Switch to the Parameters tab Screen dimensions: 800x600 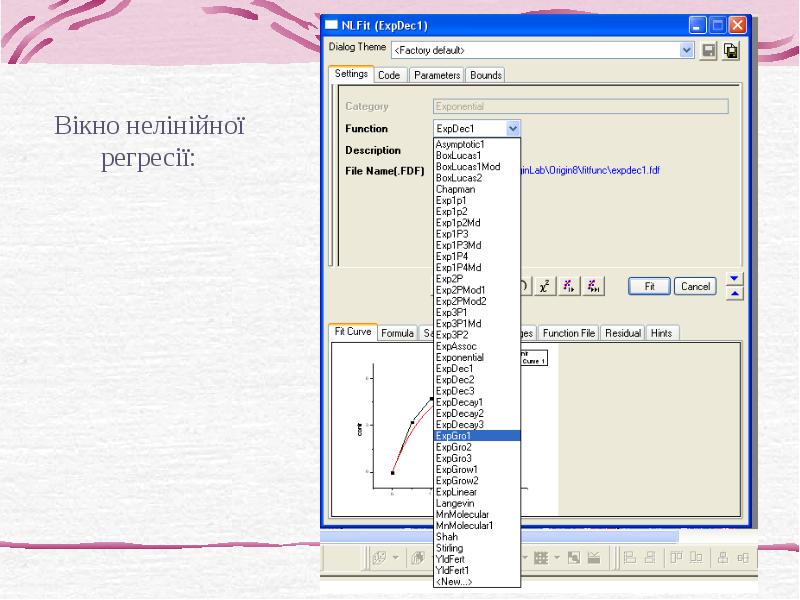click(437, 75)
